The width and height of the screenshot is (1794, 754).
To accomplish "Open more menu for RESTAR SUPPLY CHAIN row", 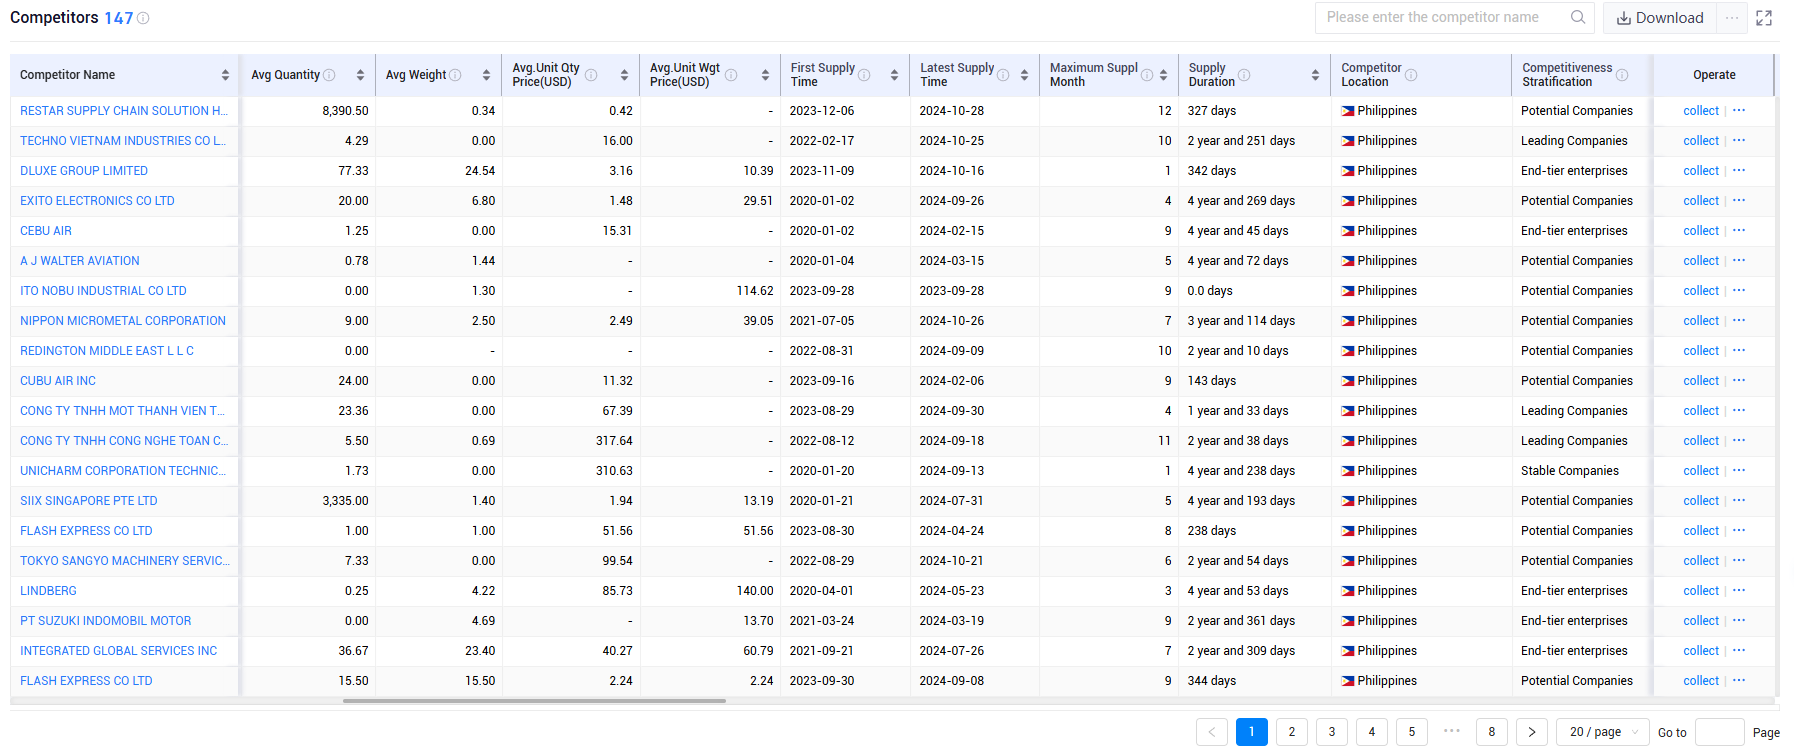I will (x=1739, y=111).
